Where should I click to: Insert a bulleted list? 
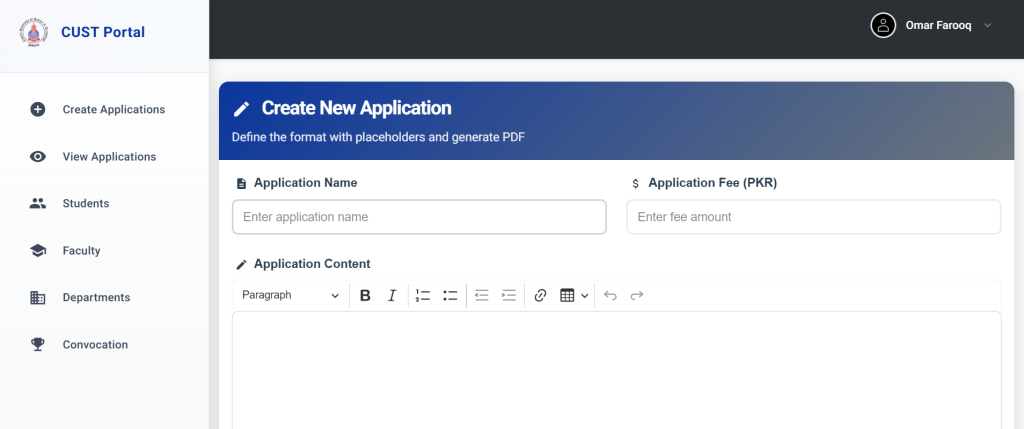[450, 295]
